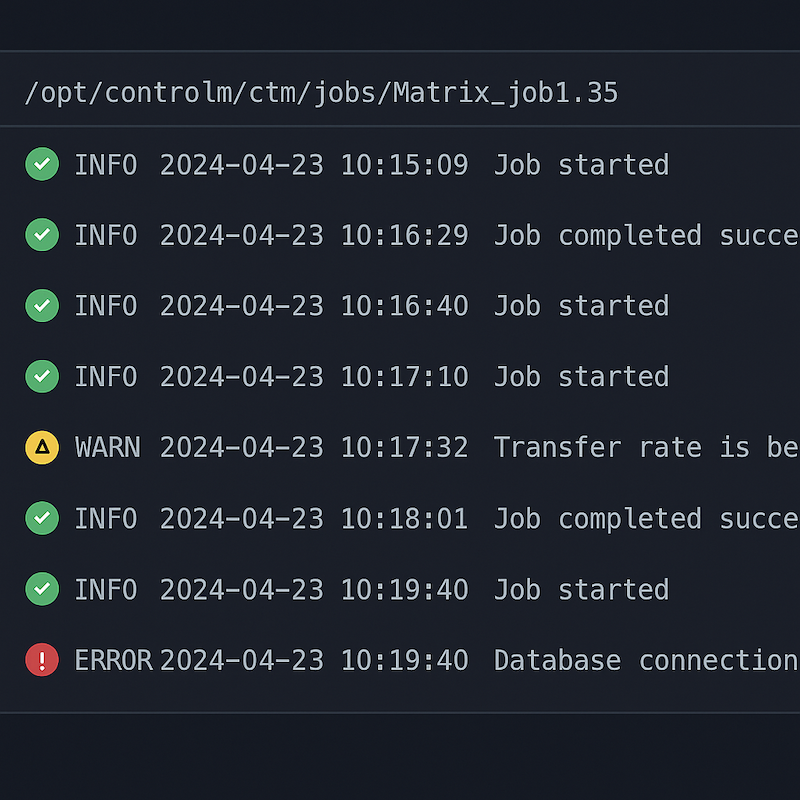
Task: Click the green check icon at 10:17:10
Action: tap(42, 377)
